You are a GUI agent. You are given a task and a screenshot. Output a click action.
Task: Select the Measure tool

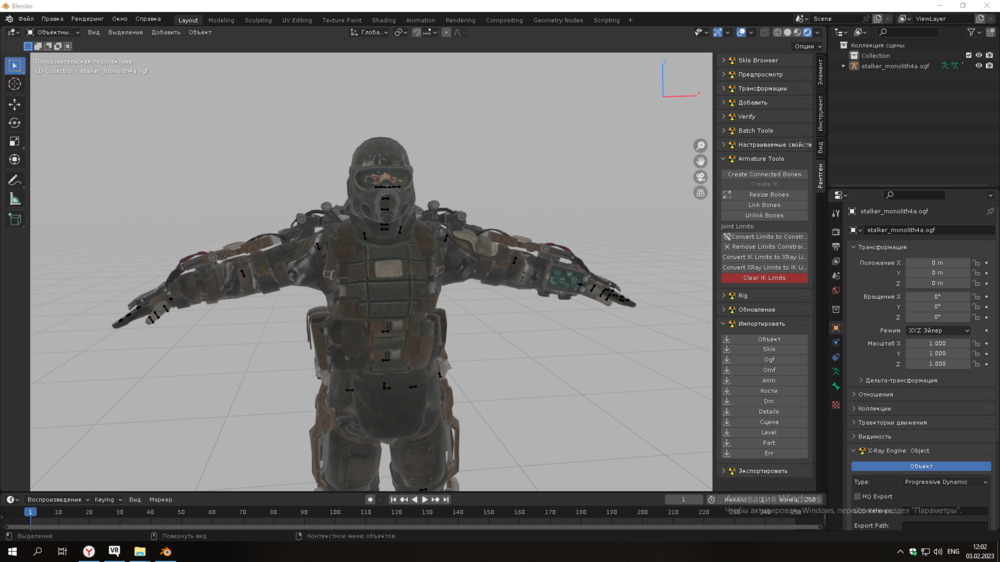coord(15,199)
